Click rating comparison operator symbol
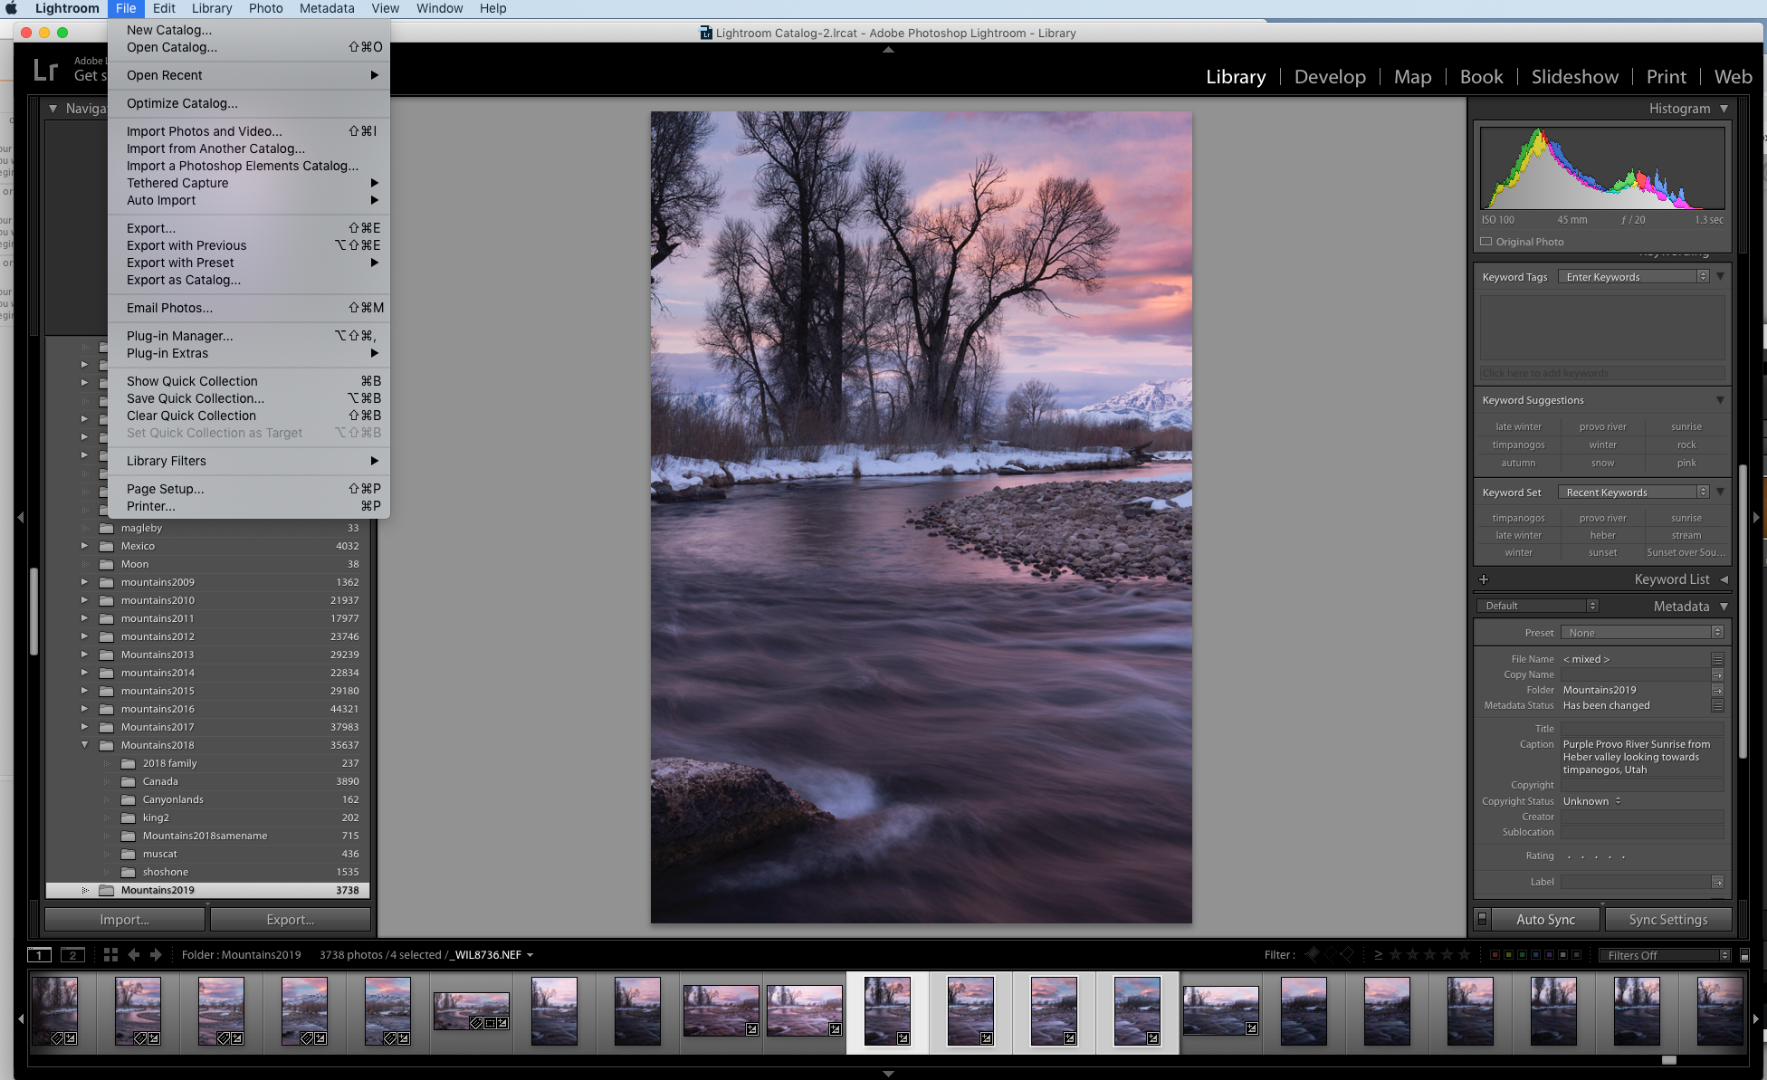Screen dimensions: 1767x1080 (x=1378, y=955)
